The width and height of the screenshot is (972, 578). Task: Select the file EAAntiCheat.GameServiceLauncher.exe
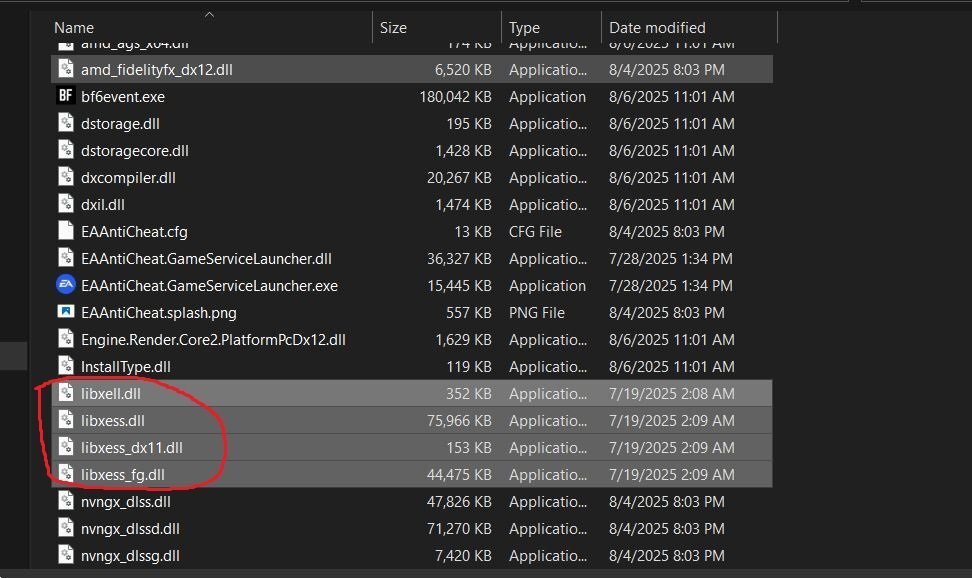point(210,285)
